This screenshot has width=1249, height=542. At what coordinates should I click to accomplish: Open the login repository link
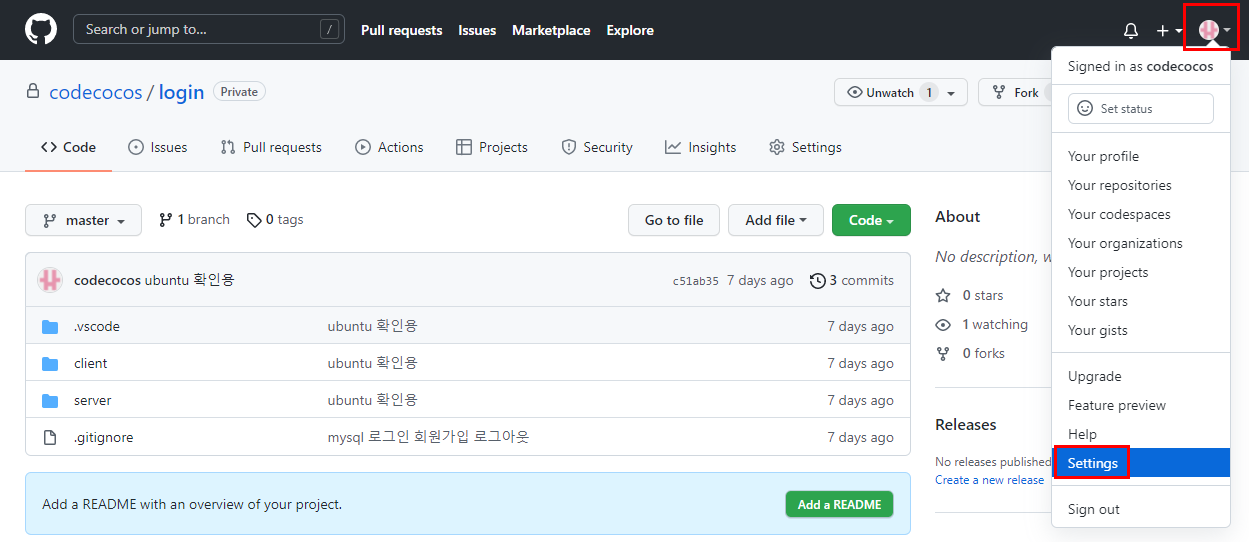181,92
